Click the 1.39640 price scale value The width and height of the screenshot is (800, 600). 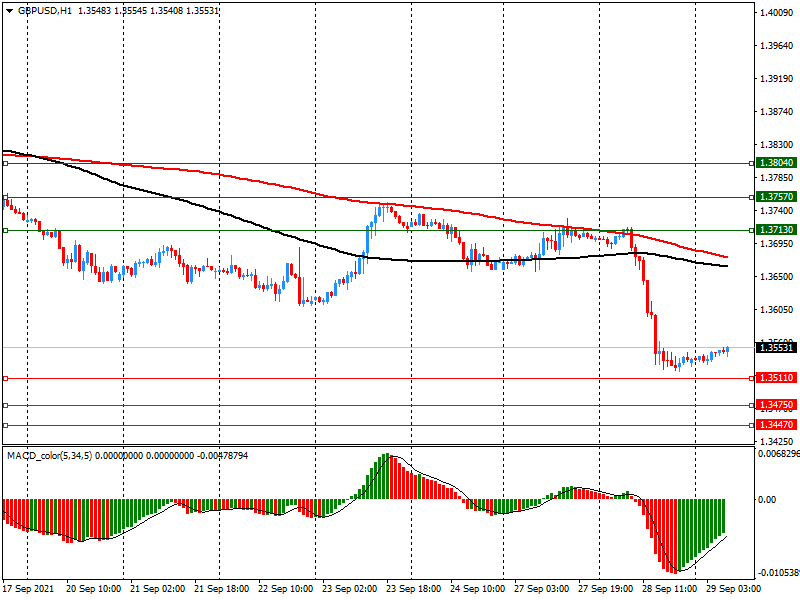tap(777, 46)
